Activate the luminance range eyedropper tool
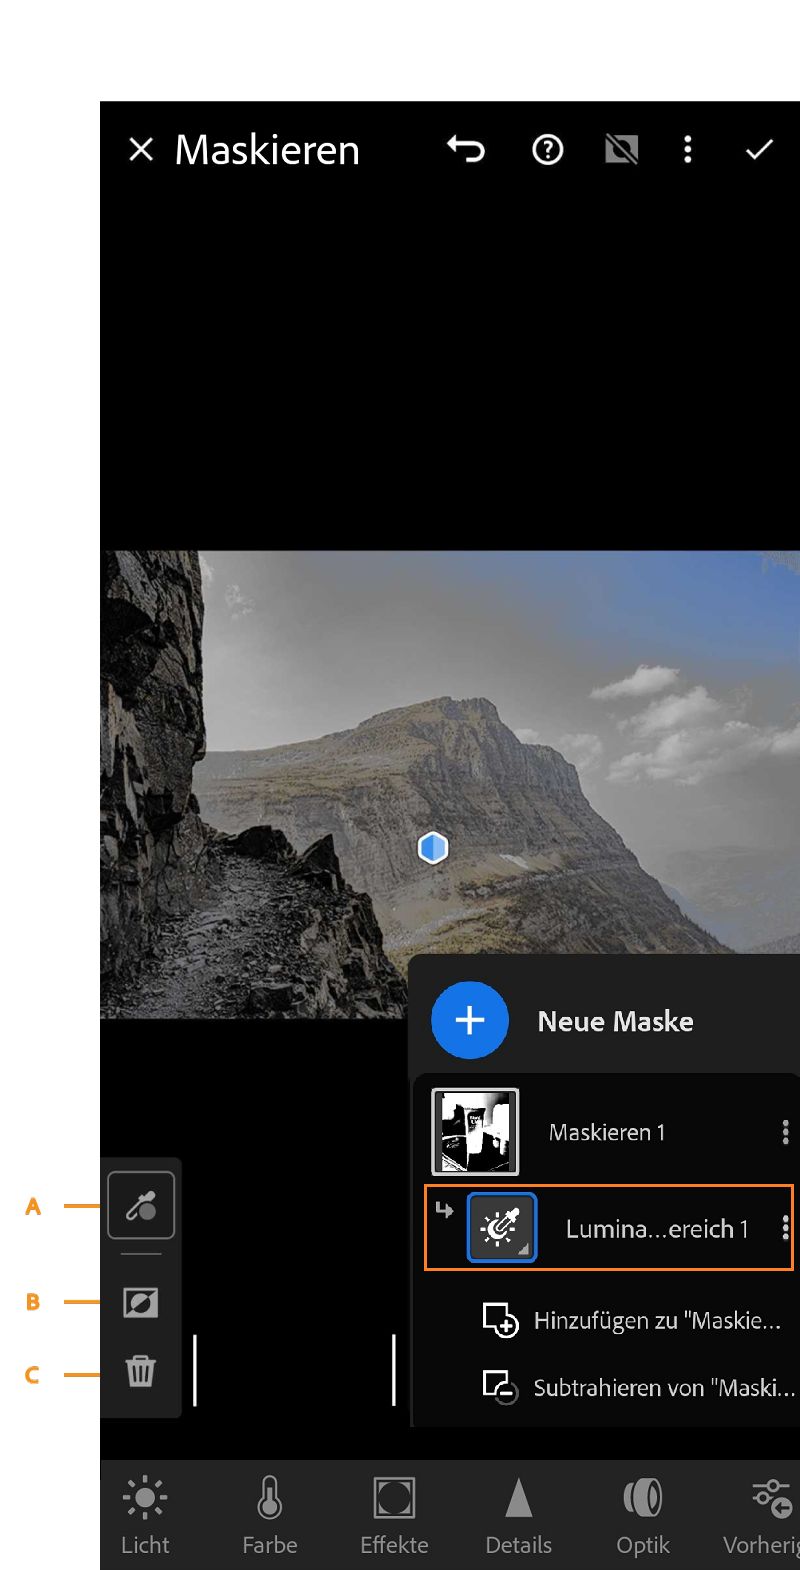The image size is (800, 1570). pos(141,1206)
